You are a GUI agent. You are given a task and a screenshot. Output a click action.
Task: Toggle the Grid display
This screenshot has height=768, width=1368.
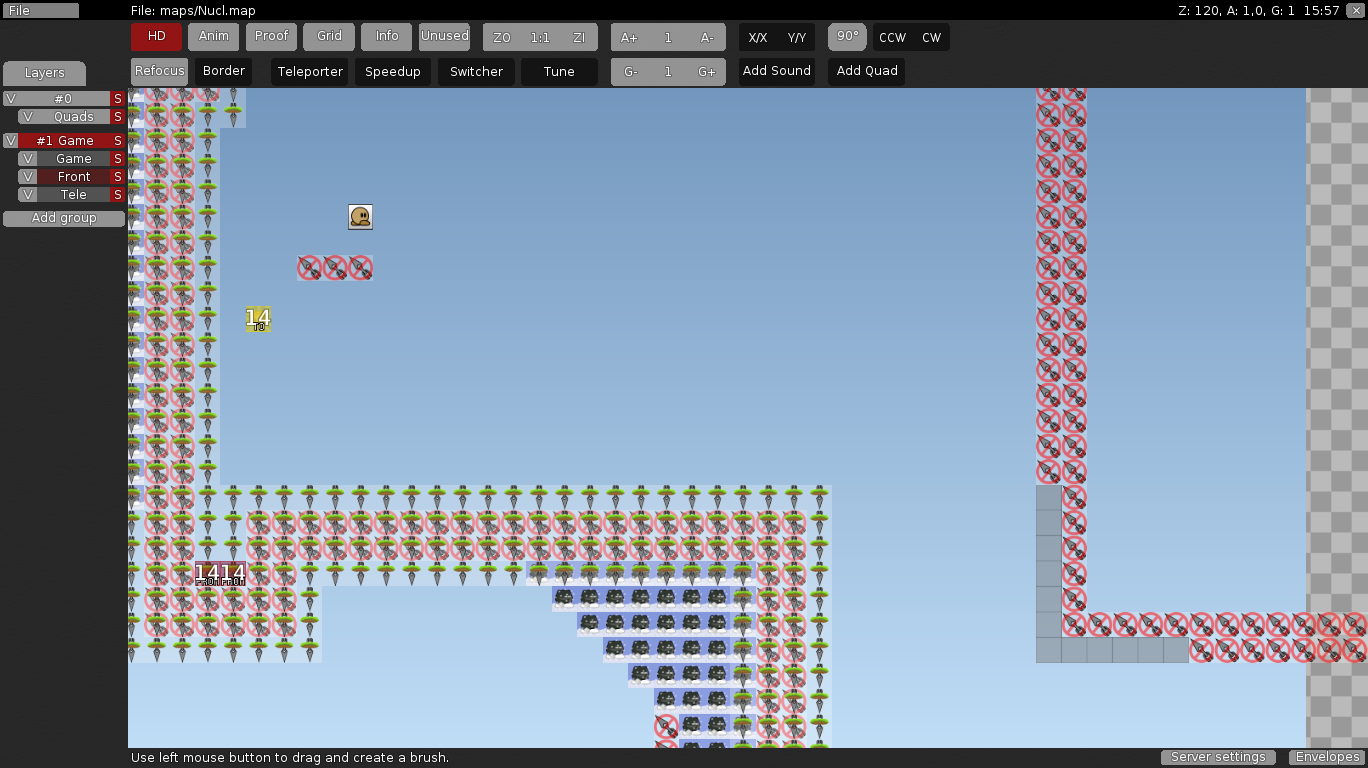click(329, 37)
